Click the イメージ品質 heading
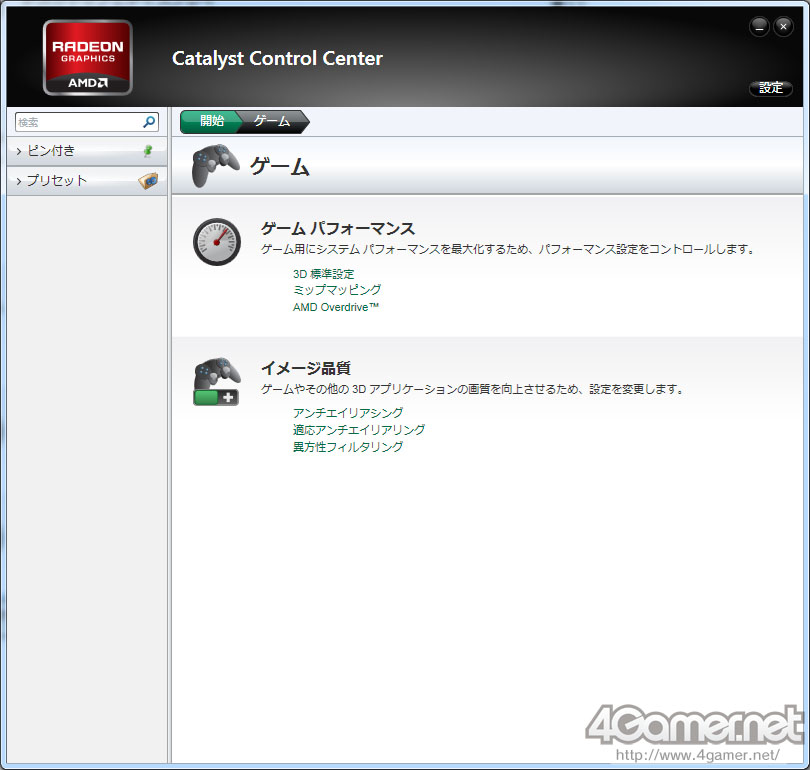810x770 pixels. [306, 368]
